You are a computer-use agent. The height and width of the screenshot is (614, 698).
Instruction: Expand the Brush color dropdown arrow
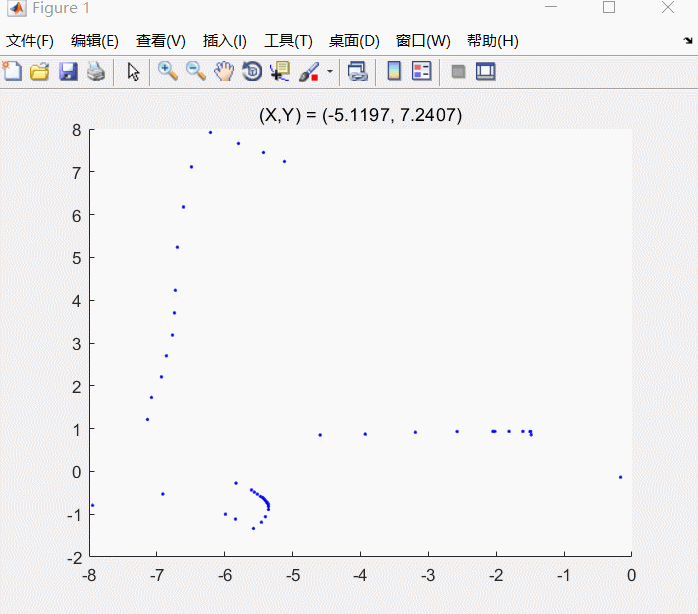click(330, 71)
